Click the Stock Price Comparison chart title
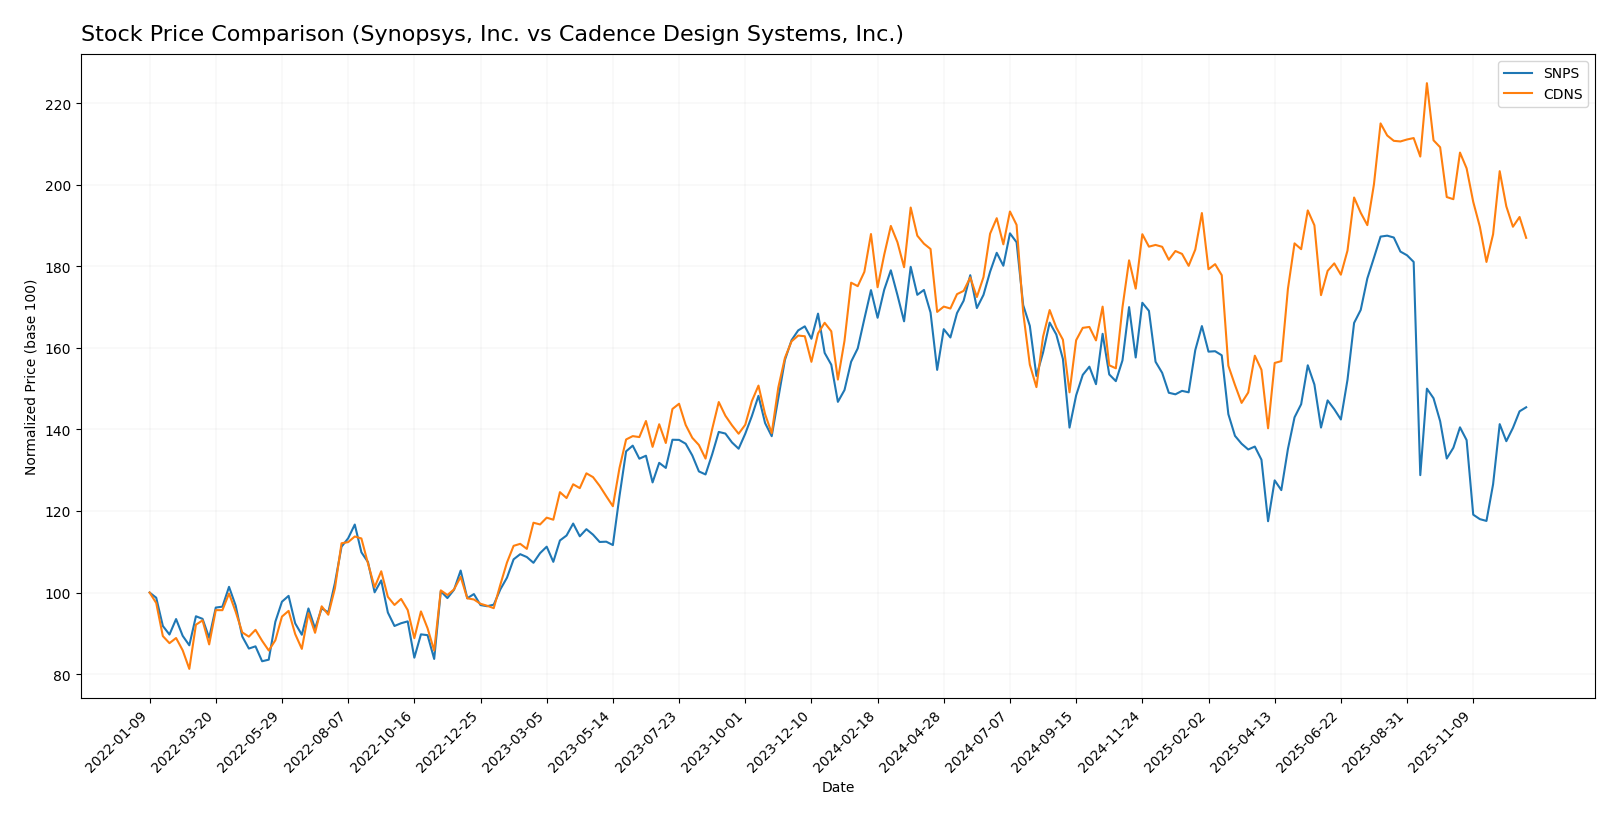Viewport: 1620px width, 819px height. click(x=492, y=35)
